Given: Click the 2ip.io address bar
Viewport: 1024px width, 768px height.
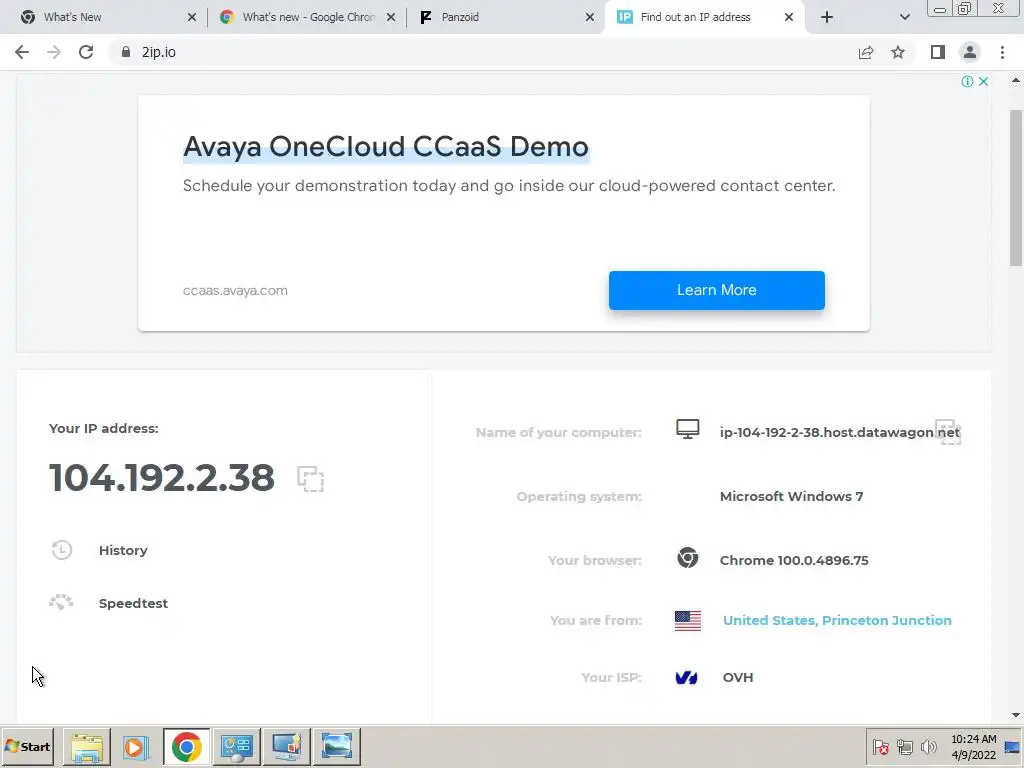Looking at the screenshot, I should tap(483, 52).
